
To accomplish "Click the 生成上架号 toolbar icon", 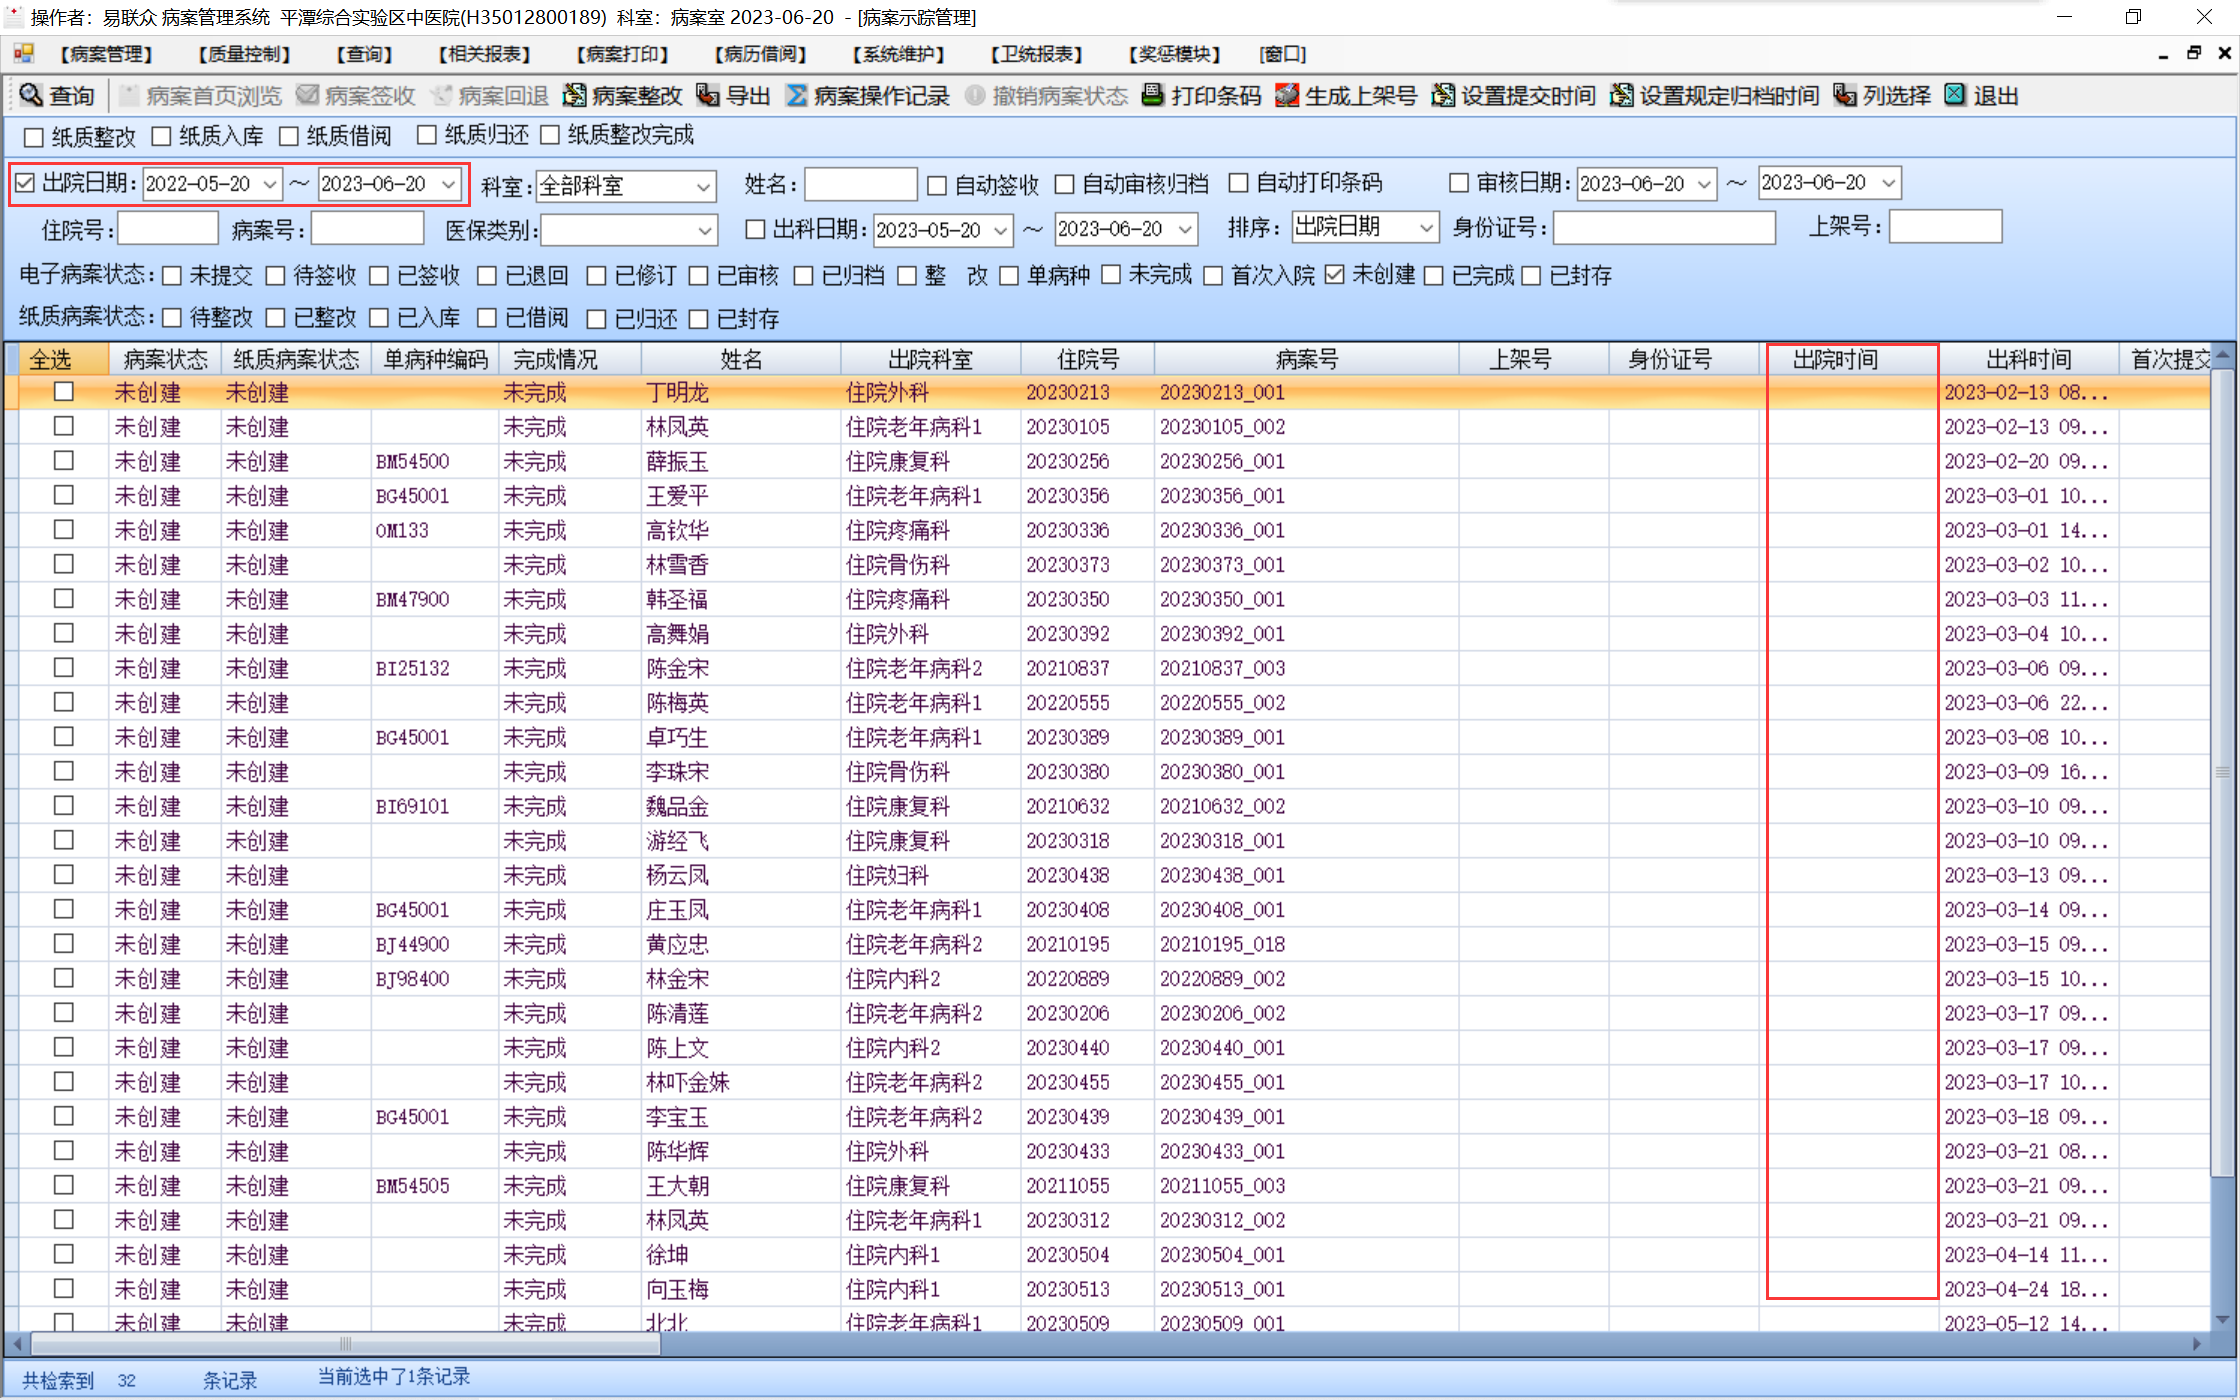I will click(1287, 95).
